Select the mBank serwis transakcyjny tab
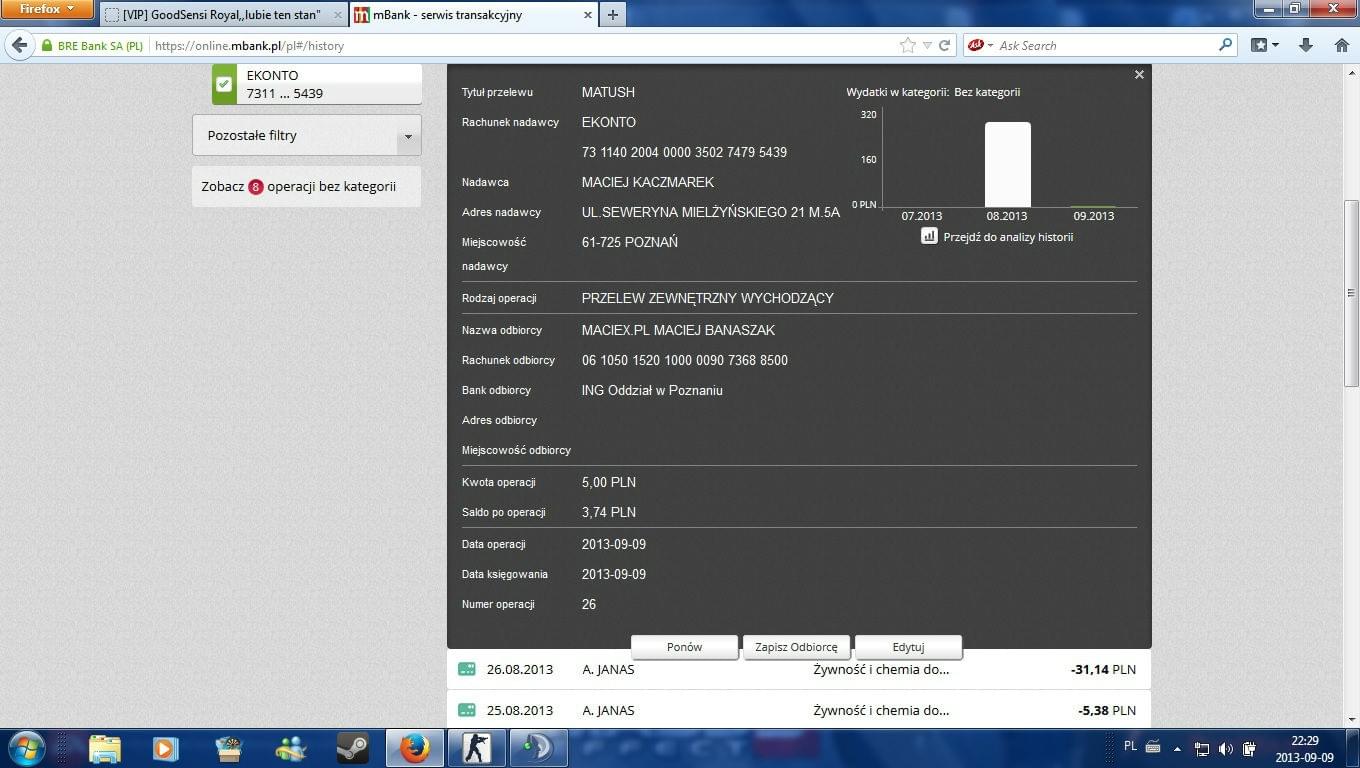The height and width of the screenshot is (768, 1360). tap(471, 15)
